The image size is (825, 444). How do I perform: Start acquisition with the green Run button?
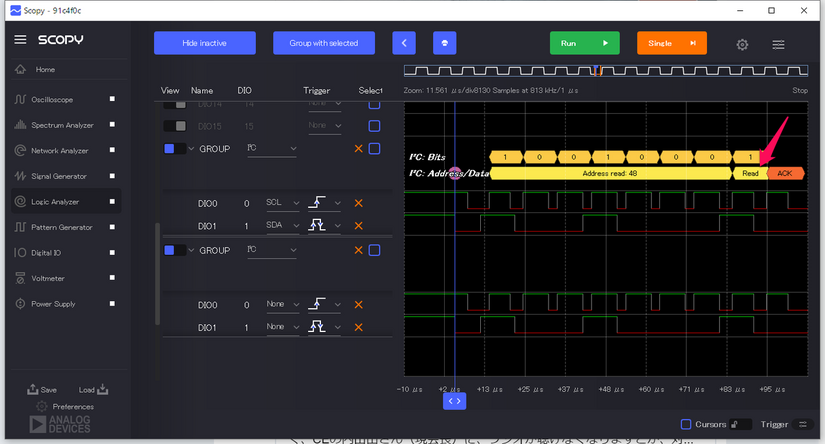585,43
